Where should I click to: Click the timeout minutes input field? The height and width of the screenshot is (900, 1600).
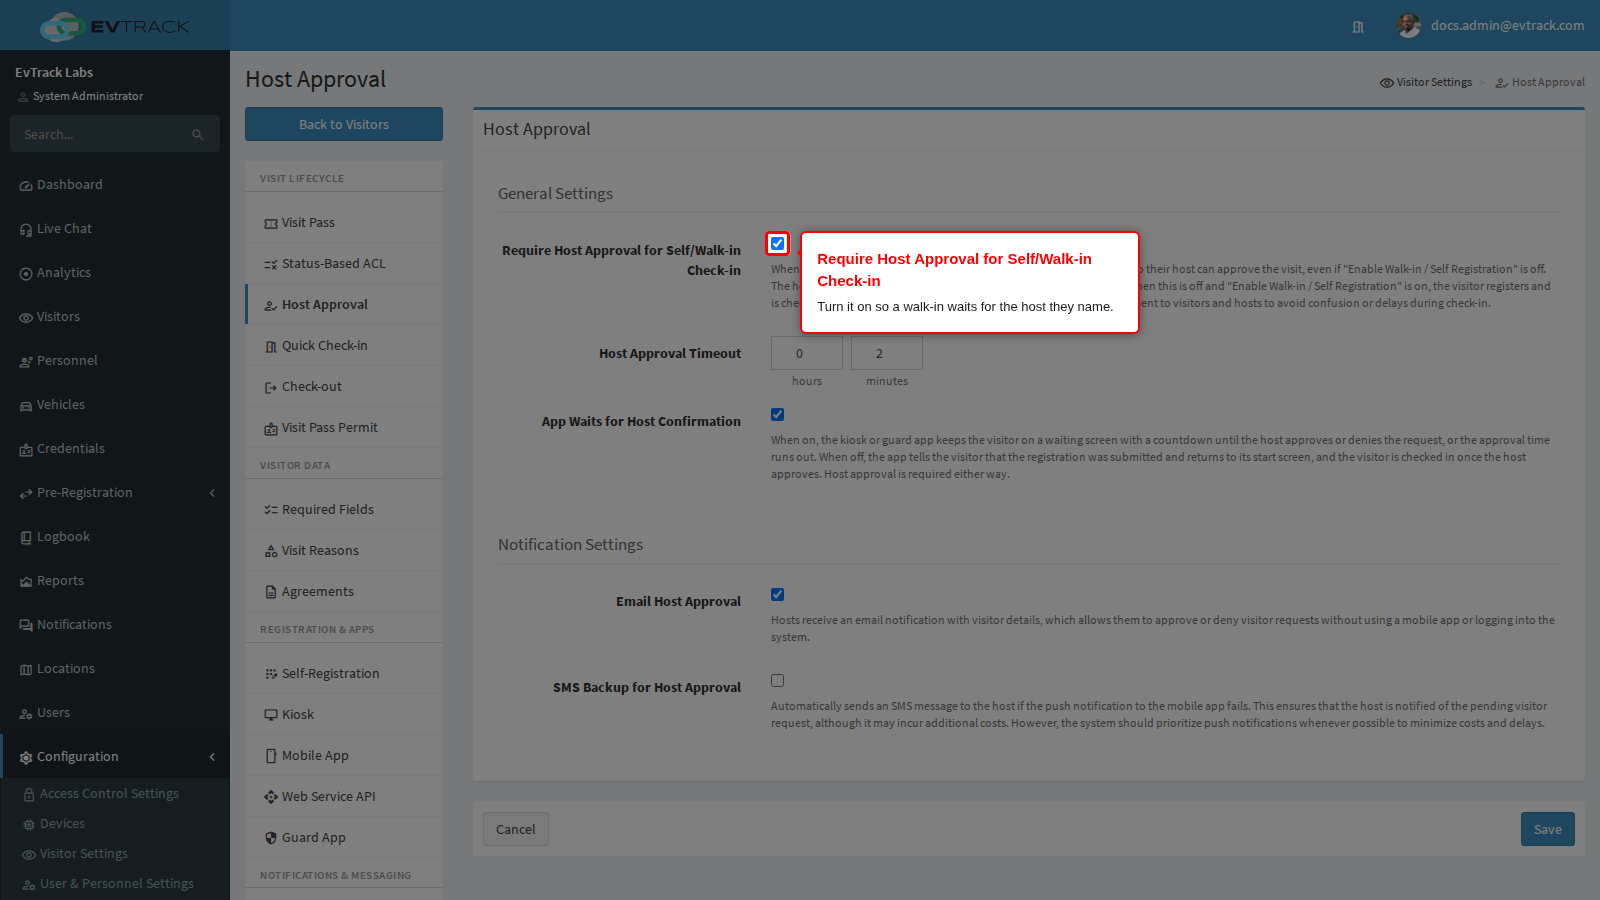click(887, 353)
